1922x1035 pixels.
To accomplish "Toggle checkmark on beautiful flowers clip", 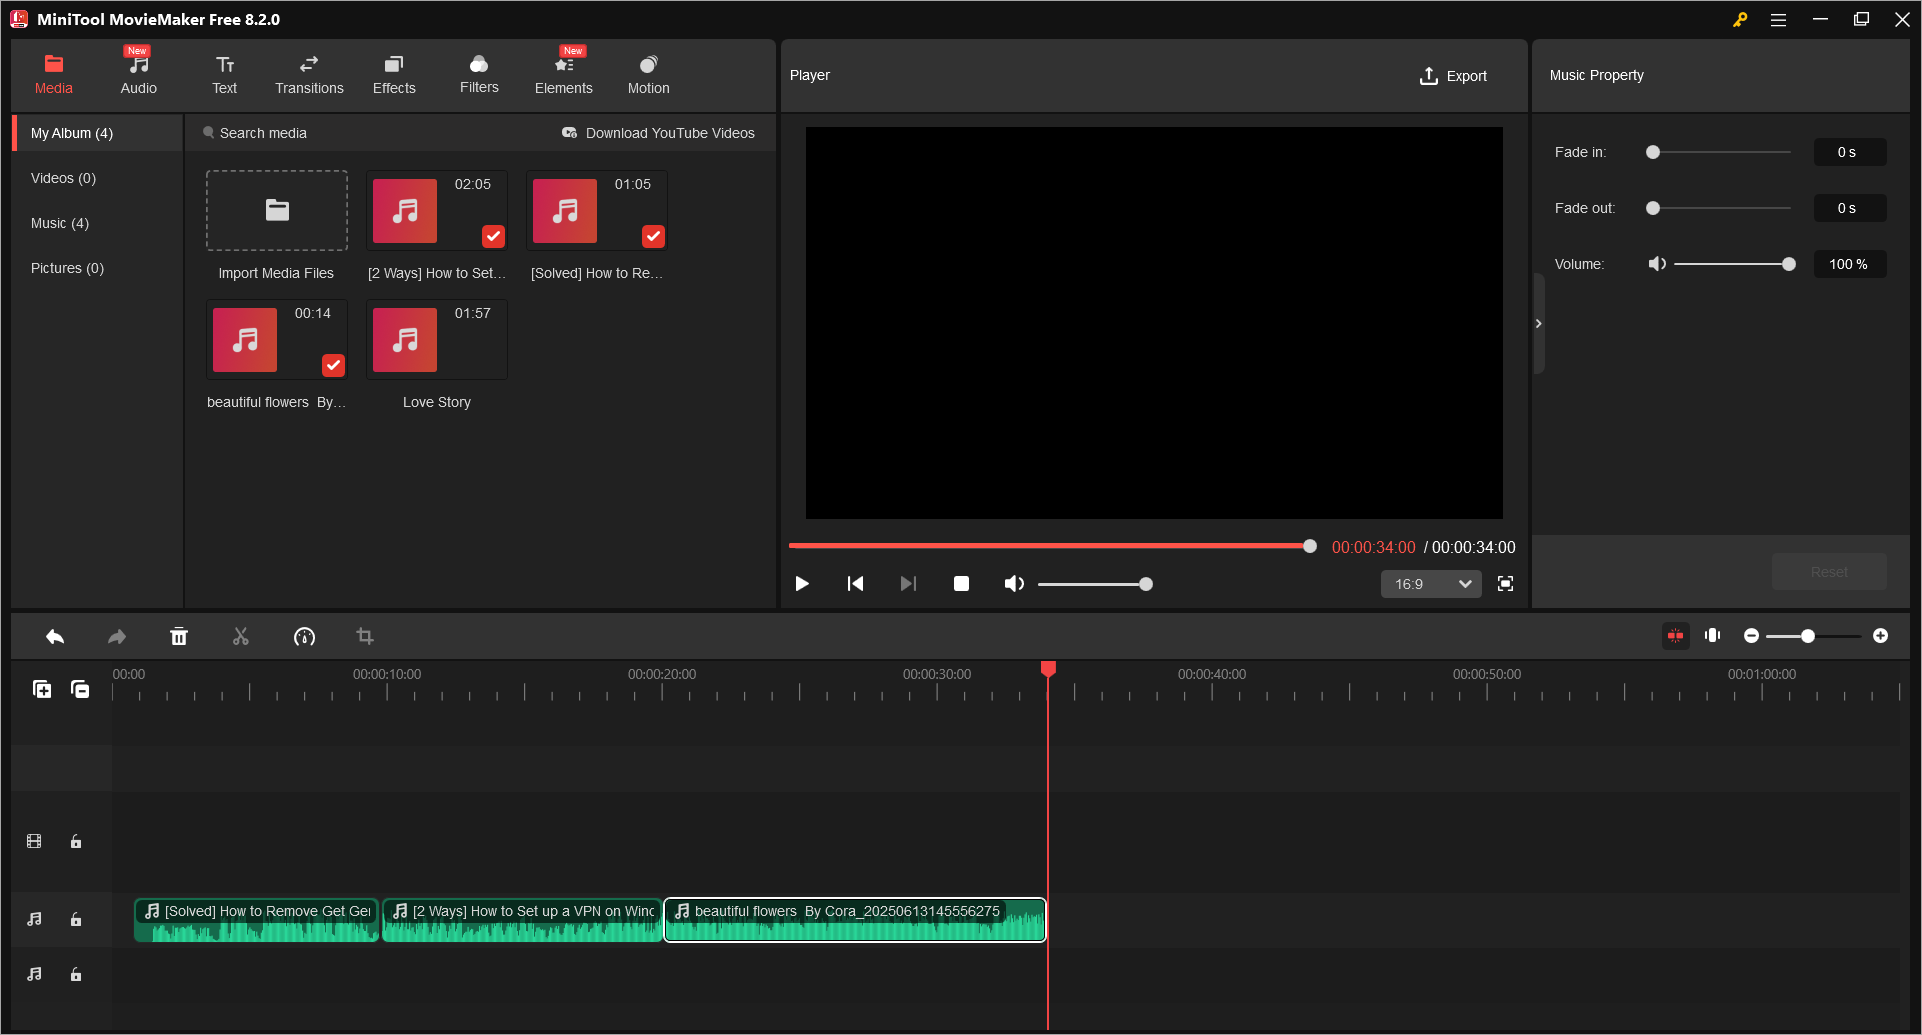I will point(334,365).
